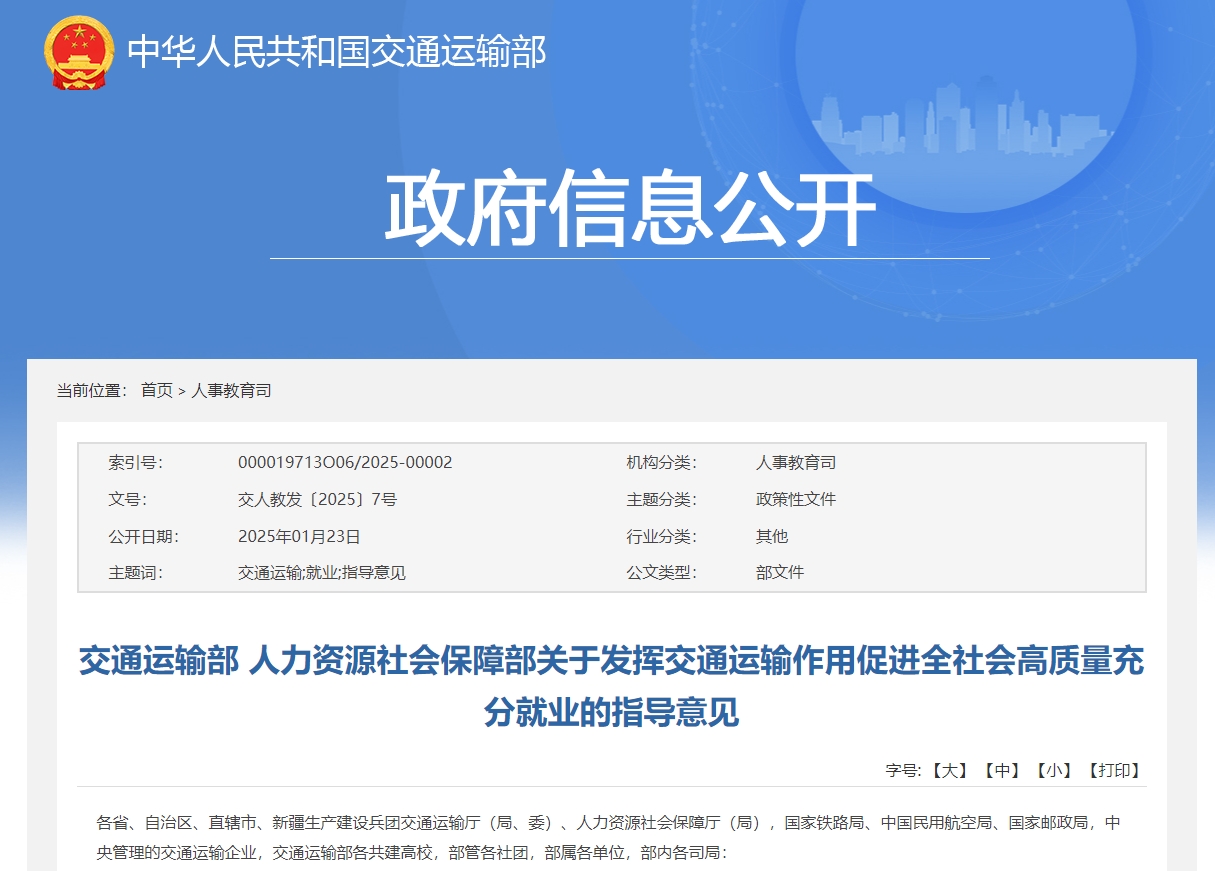This screenshot has width=1215, height=871.
Task: Click the 当前位置 breadcrumb label
Action: pyautogui.click(x=92, y=390)
